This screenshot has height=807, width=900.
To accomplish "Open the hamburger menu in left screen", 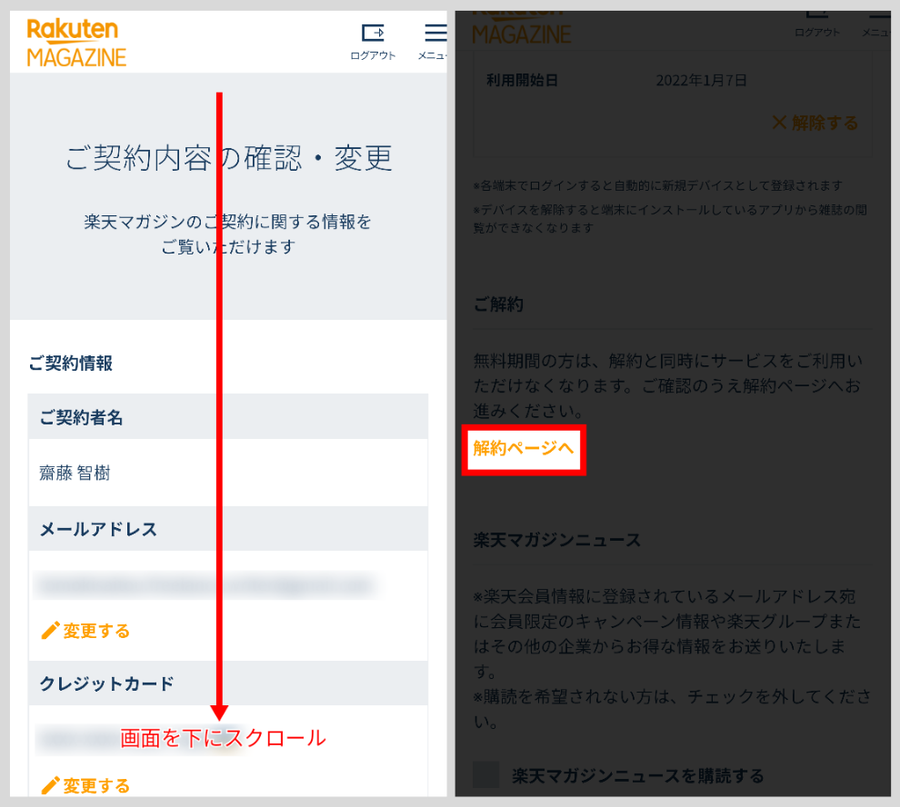I will 435,33.
